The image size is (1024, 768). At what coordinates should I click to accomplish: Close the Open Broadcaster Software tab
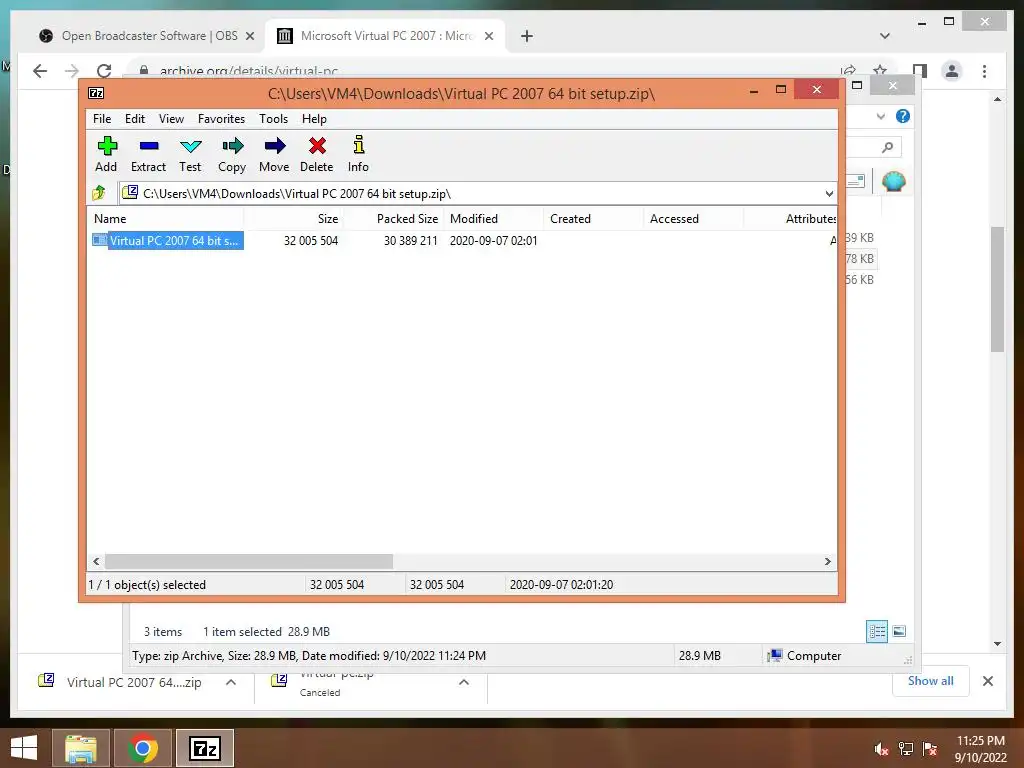pyautogui.click(x=249, y=36)
